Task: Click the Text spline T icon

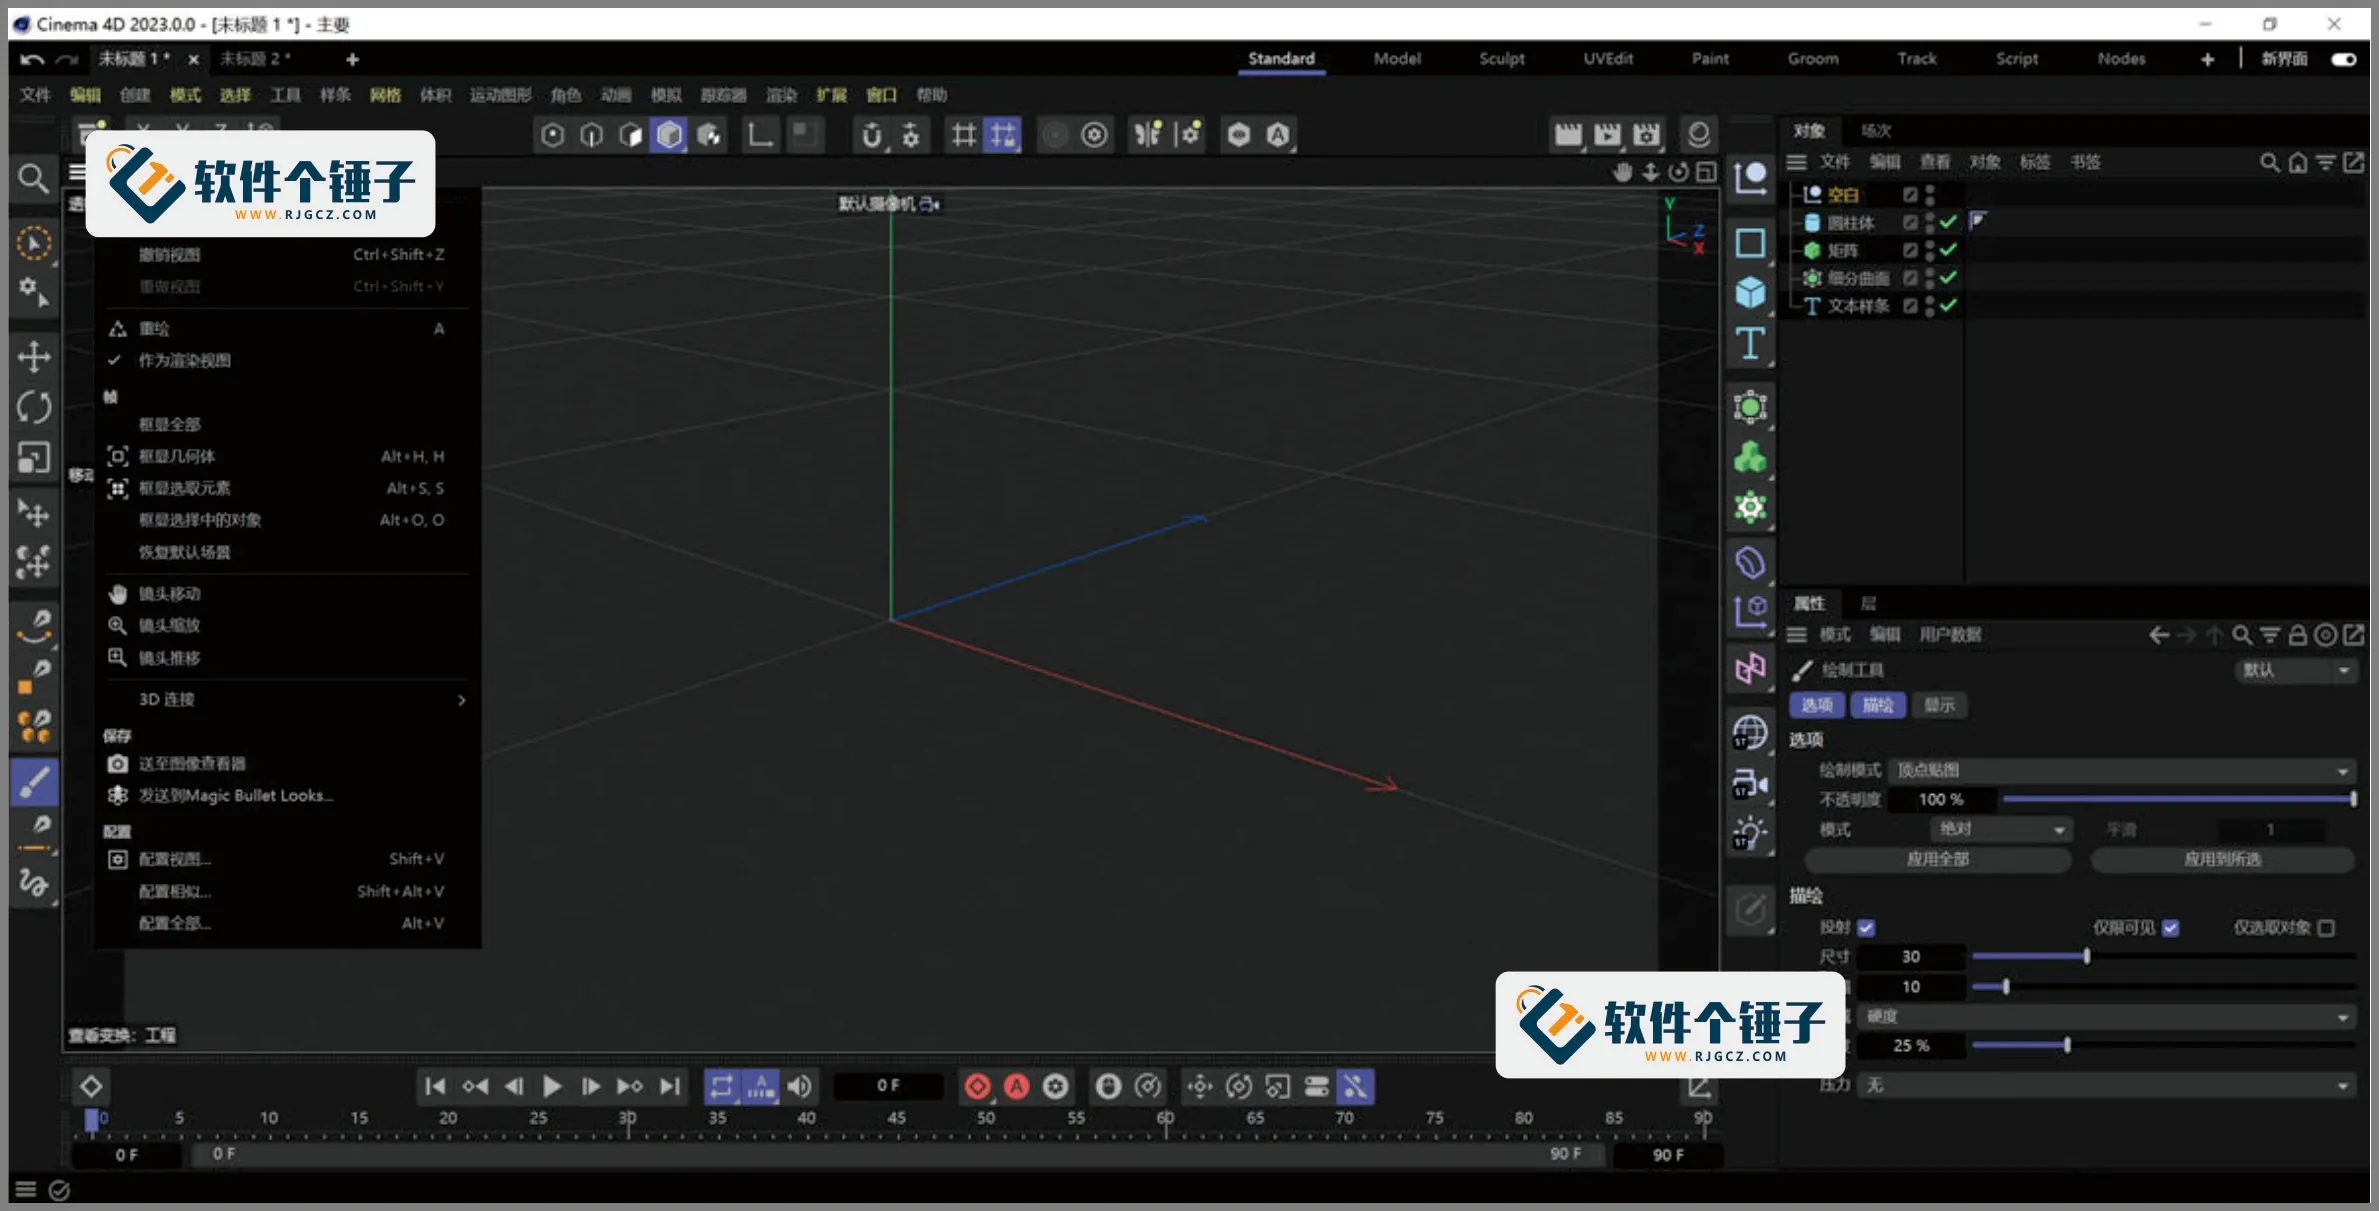Action: click(x=1750, y=343)
